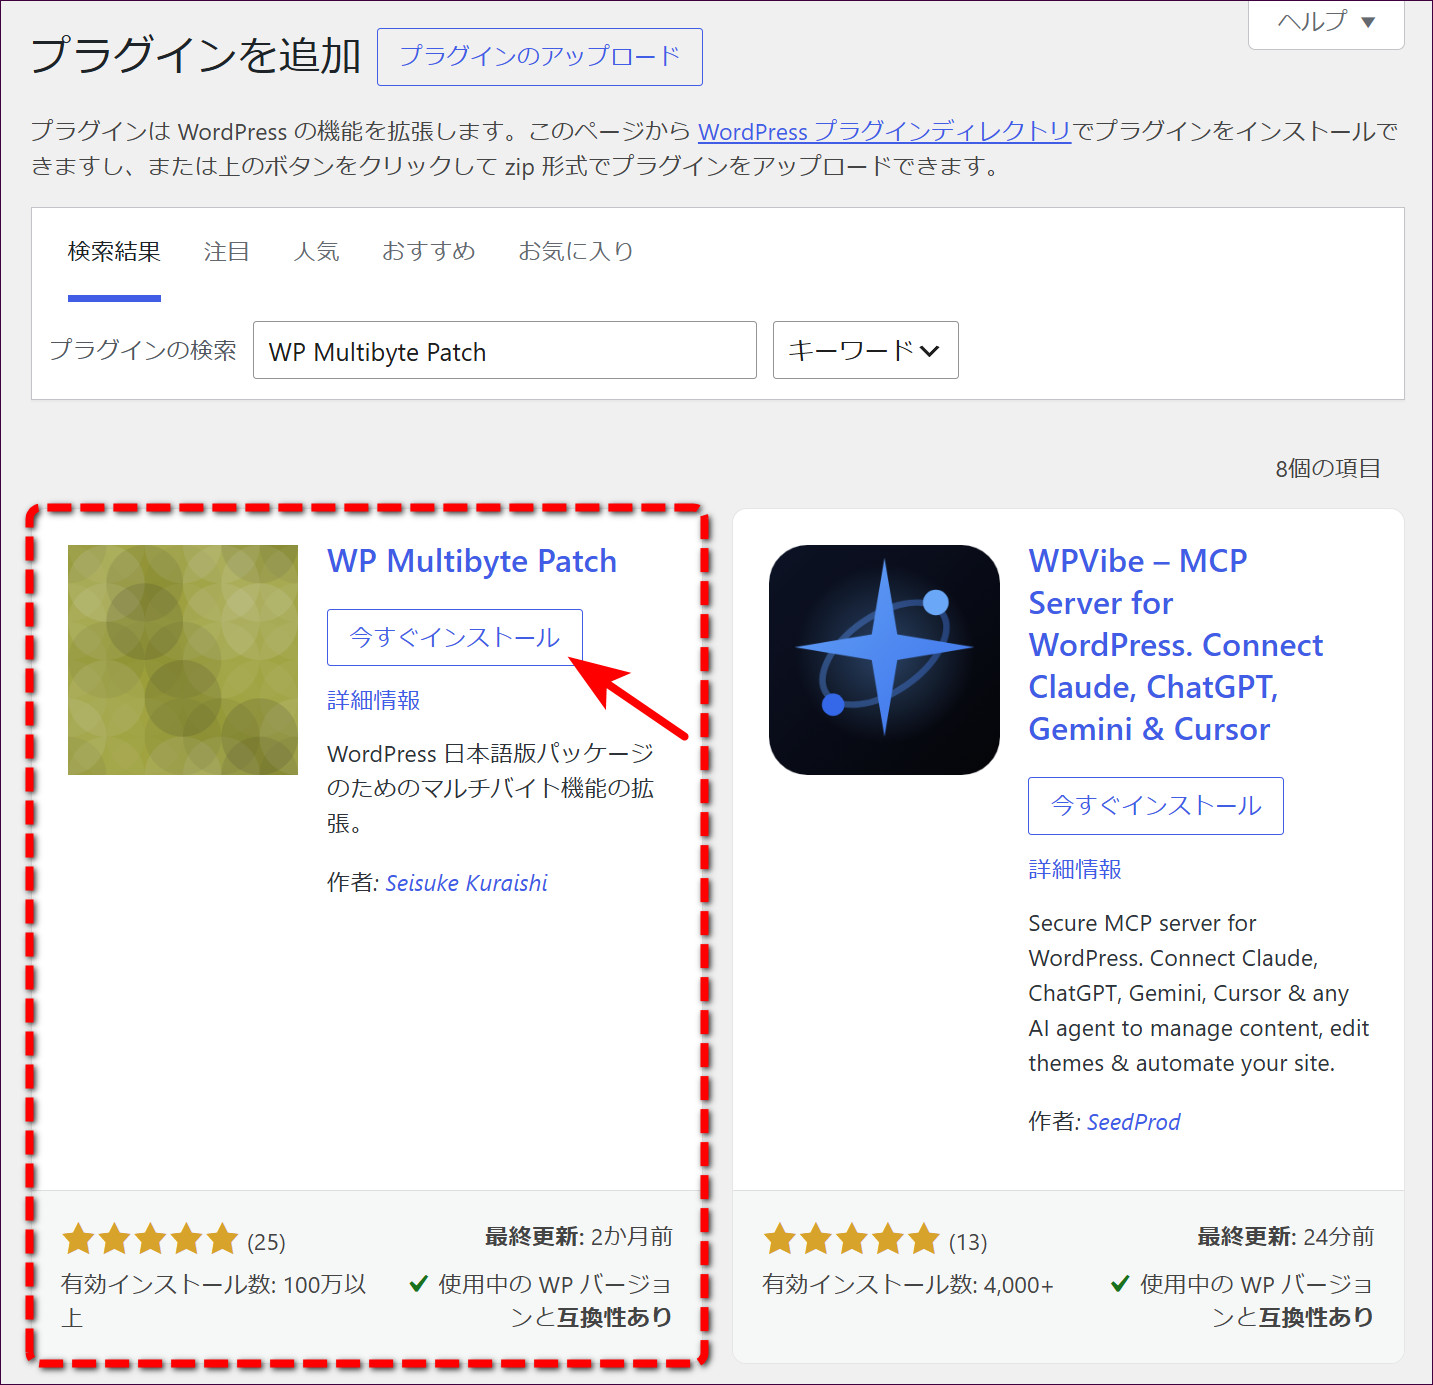Click the star rating of WPVibe
Viewport: 1433px width, 1385px height.
(852, 1240)
